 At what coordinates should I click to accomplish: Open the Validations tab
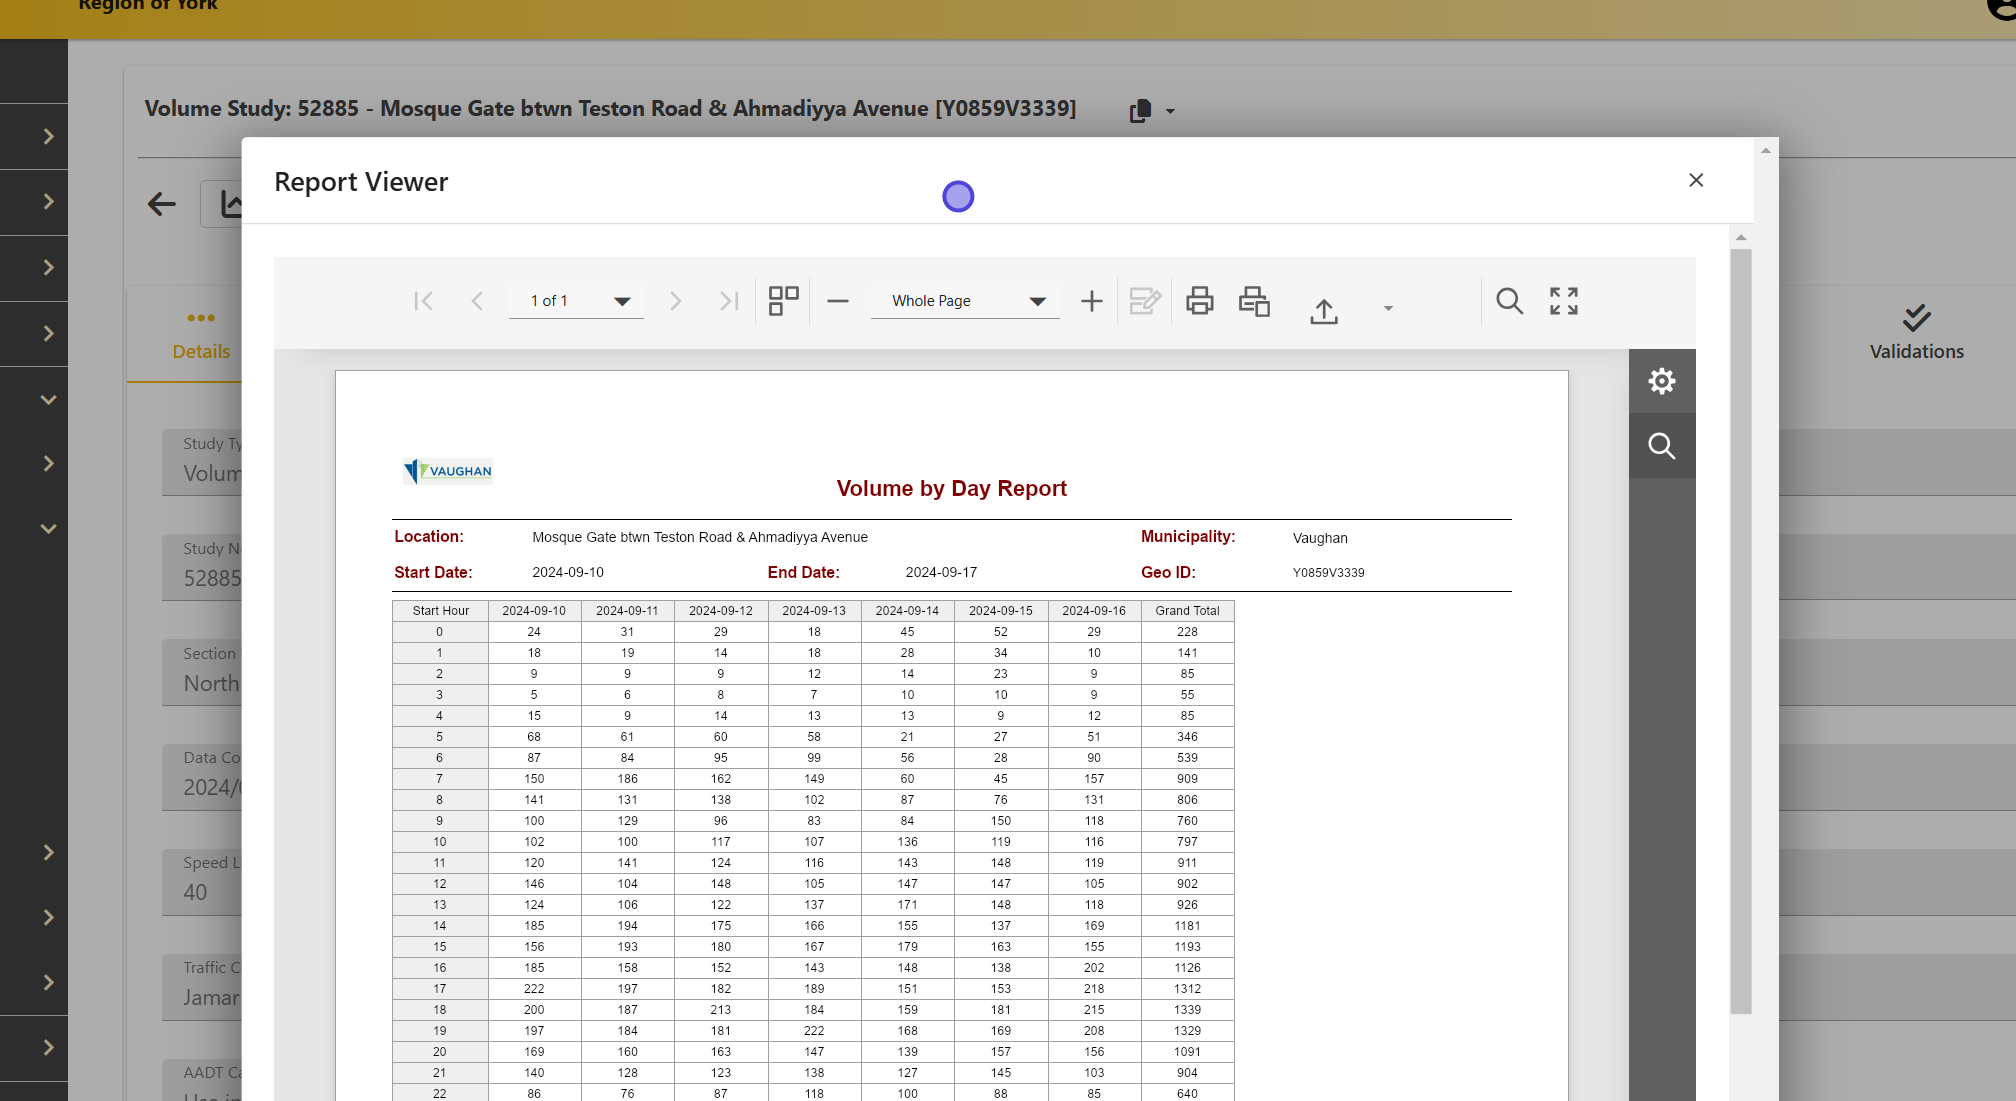point(1916,333)
